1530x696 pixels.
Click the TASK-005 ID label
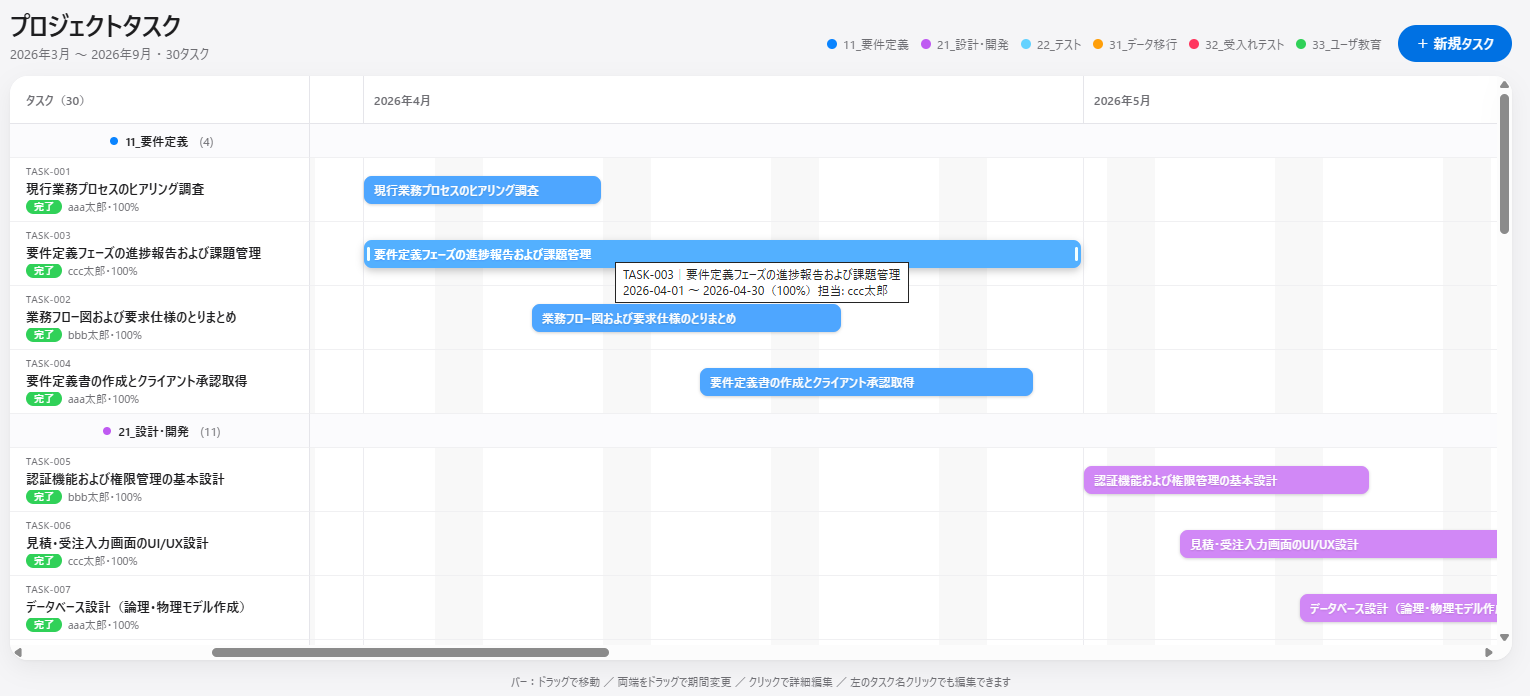tap(48, 461)
